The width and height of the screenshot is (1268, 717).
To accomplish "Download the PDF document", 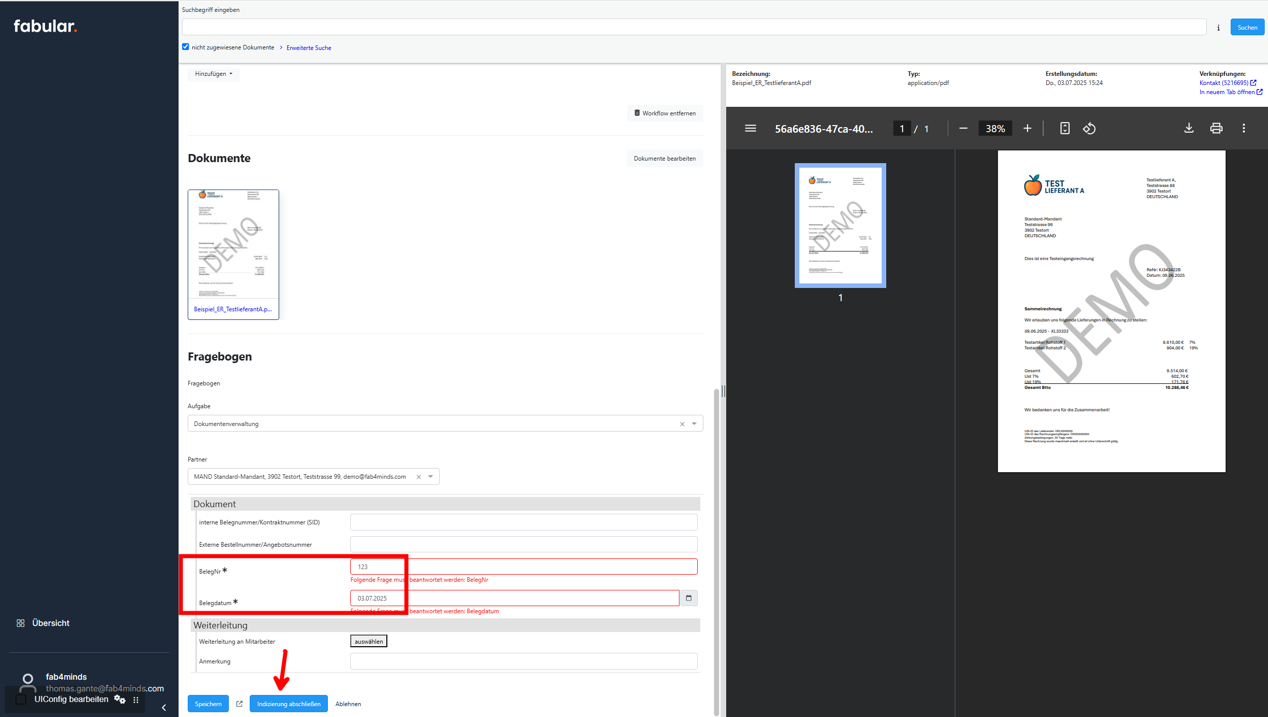I will click(1189, 129).
